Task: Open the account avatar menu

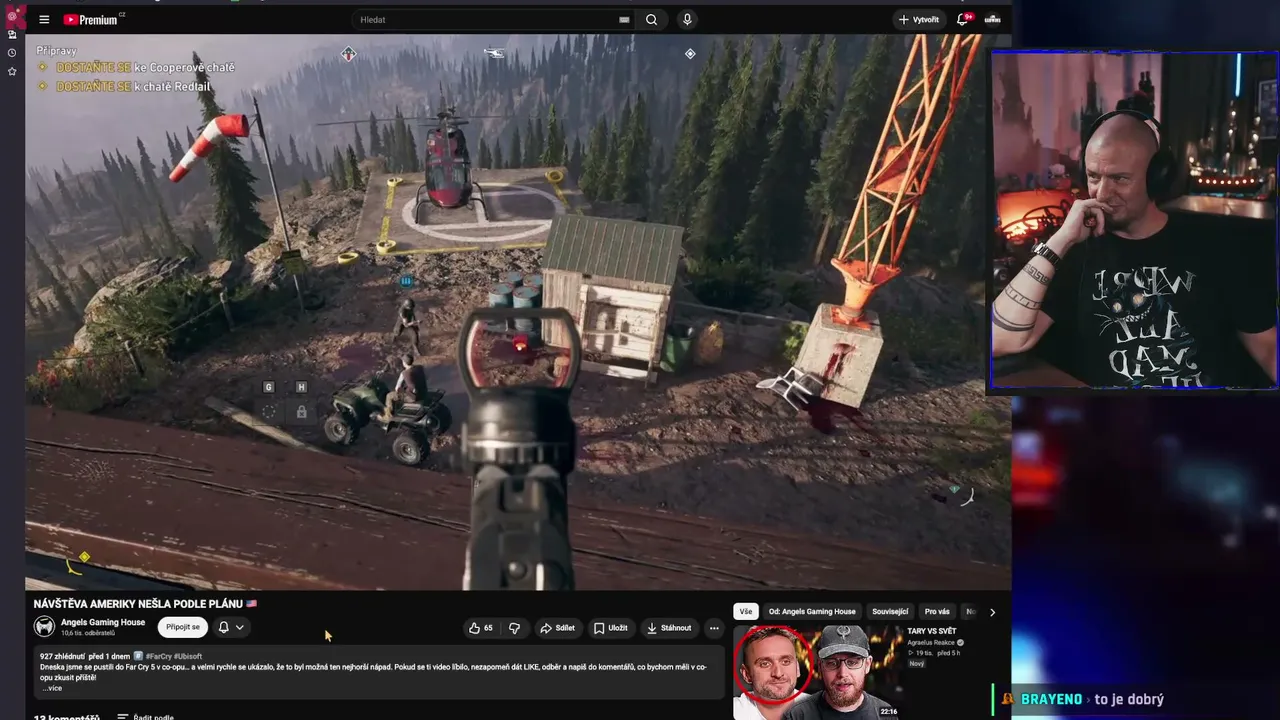Action: [993, 19]
